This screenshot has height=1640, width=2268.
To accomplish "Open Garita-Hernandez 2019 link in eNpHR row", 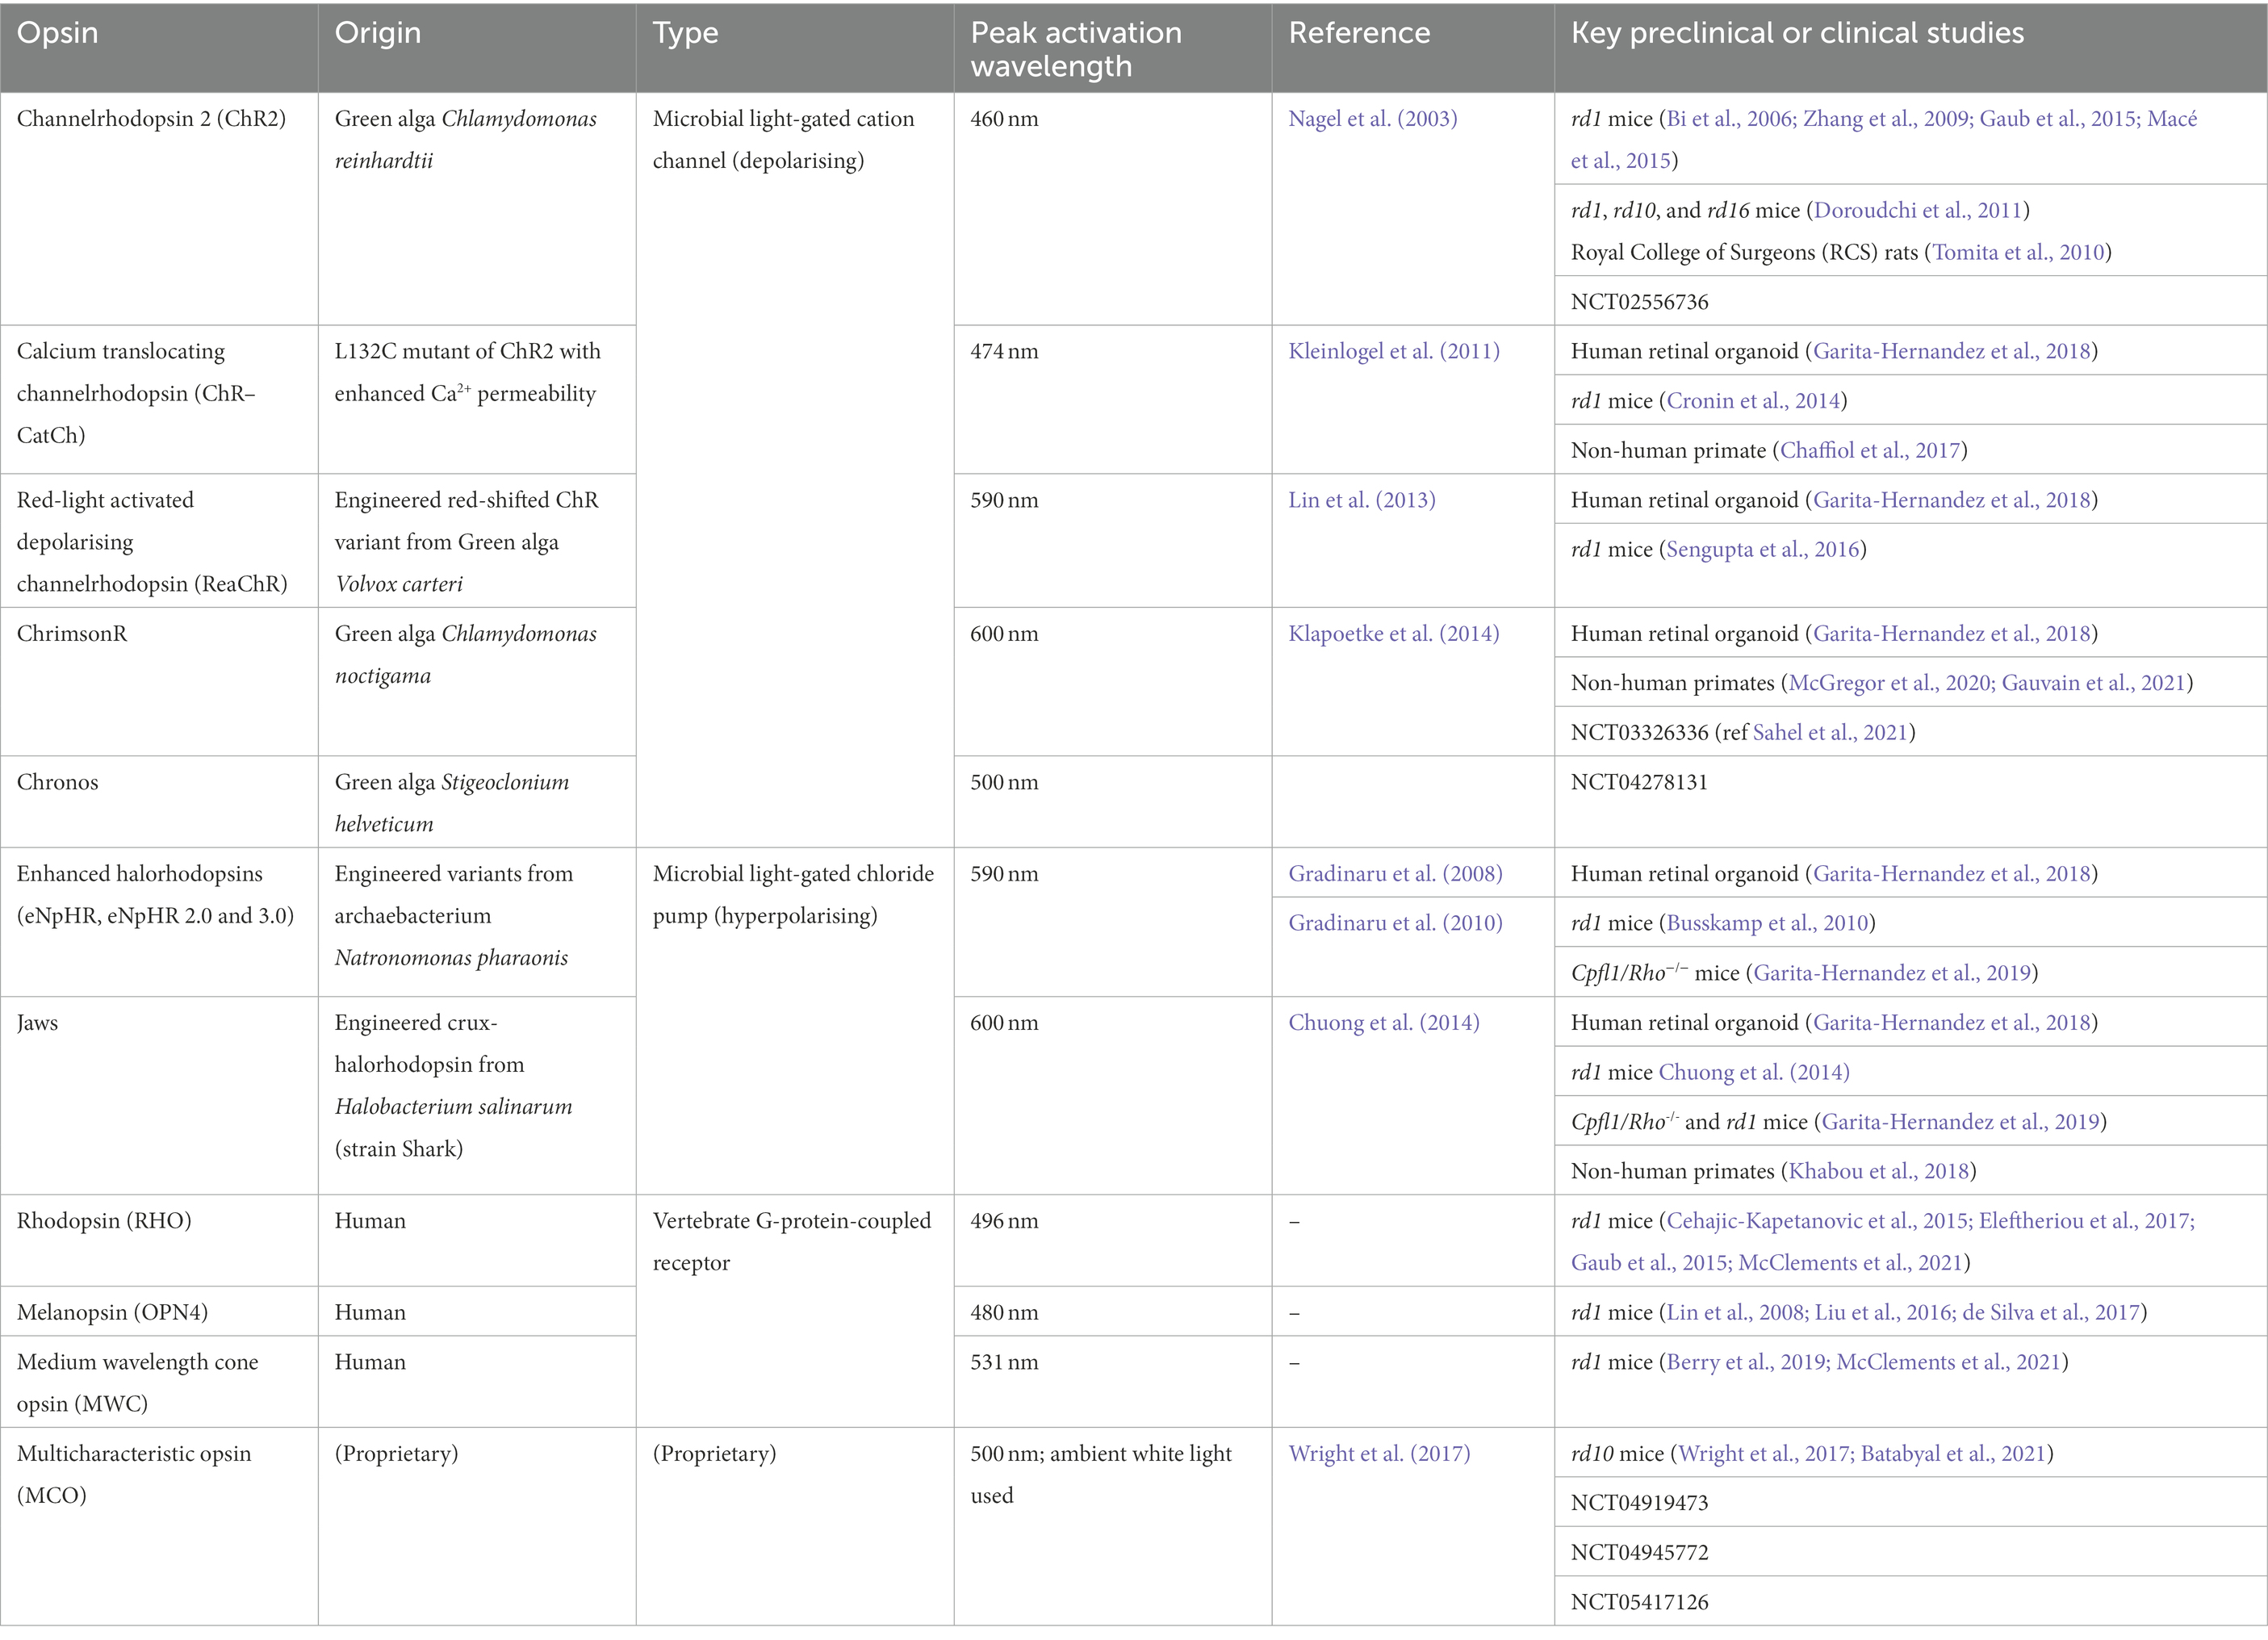I will click(1892, 974).
